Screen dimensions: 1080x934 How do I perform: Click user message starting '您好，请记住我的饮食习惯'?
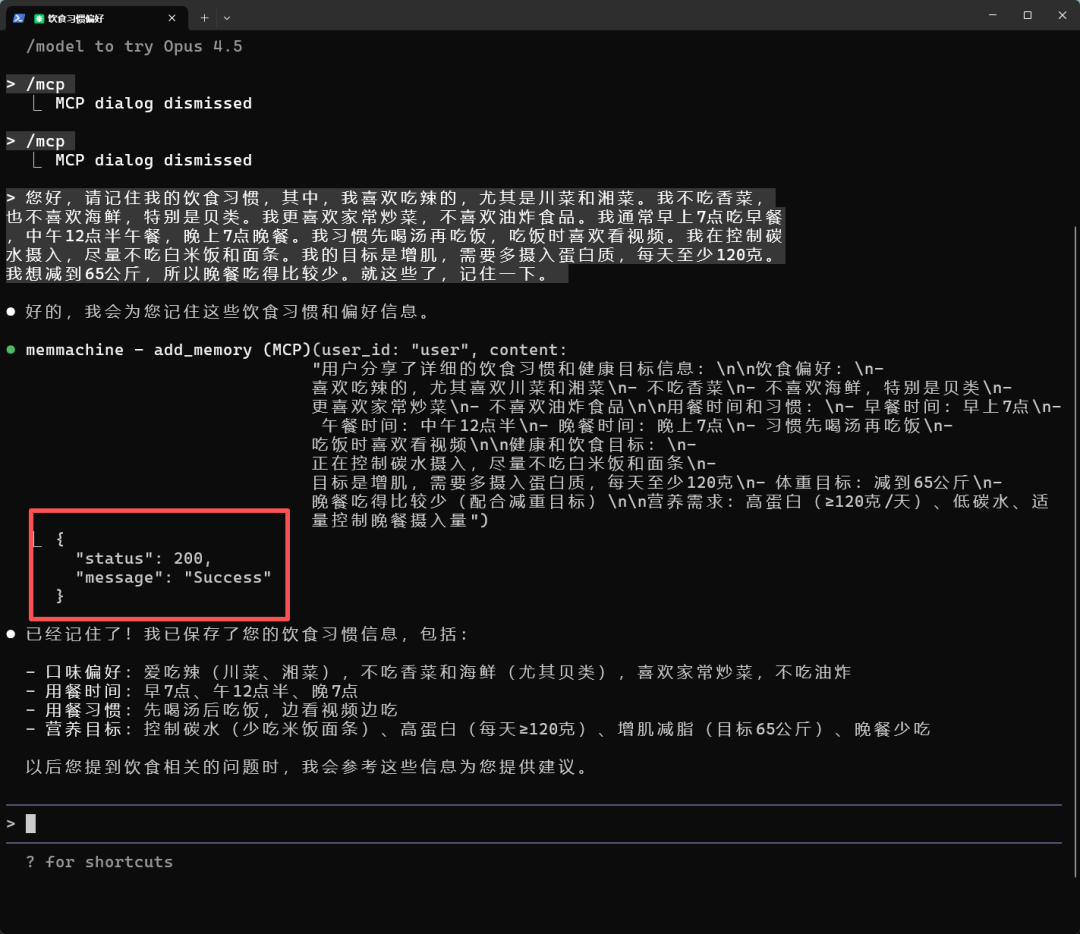[x=395, y=236]
